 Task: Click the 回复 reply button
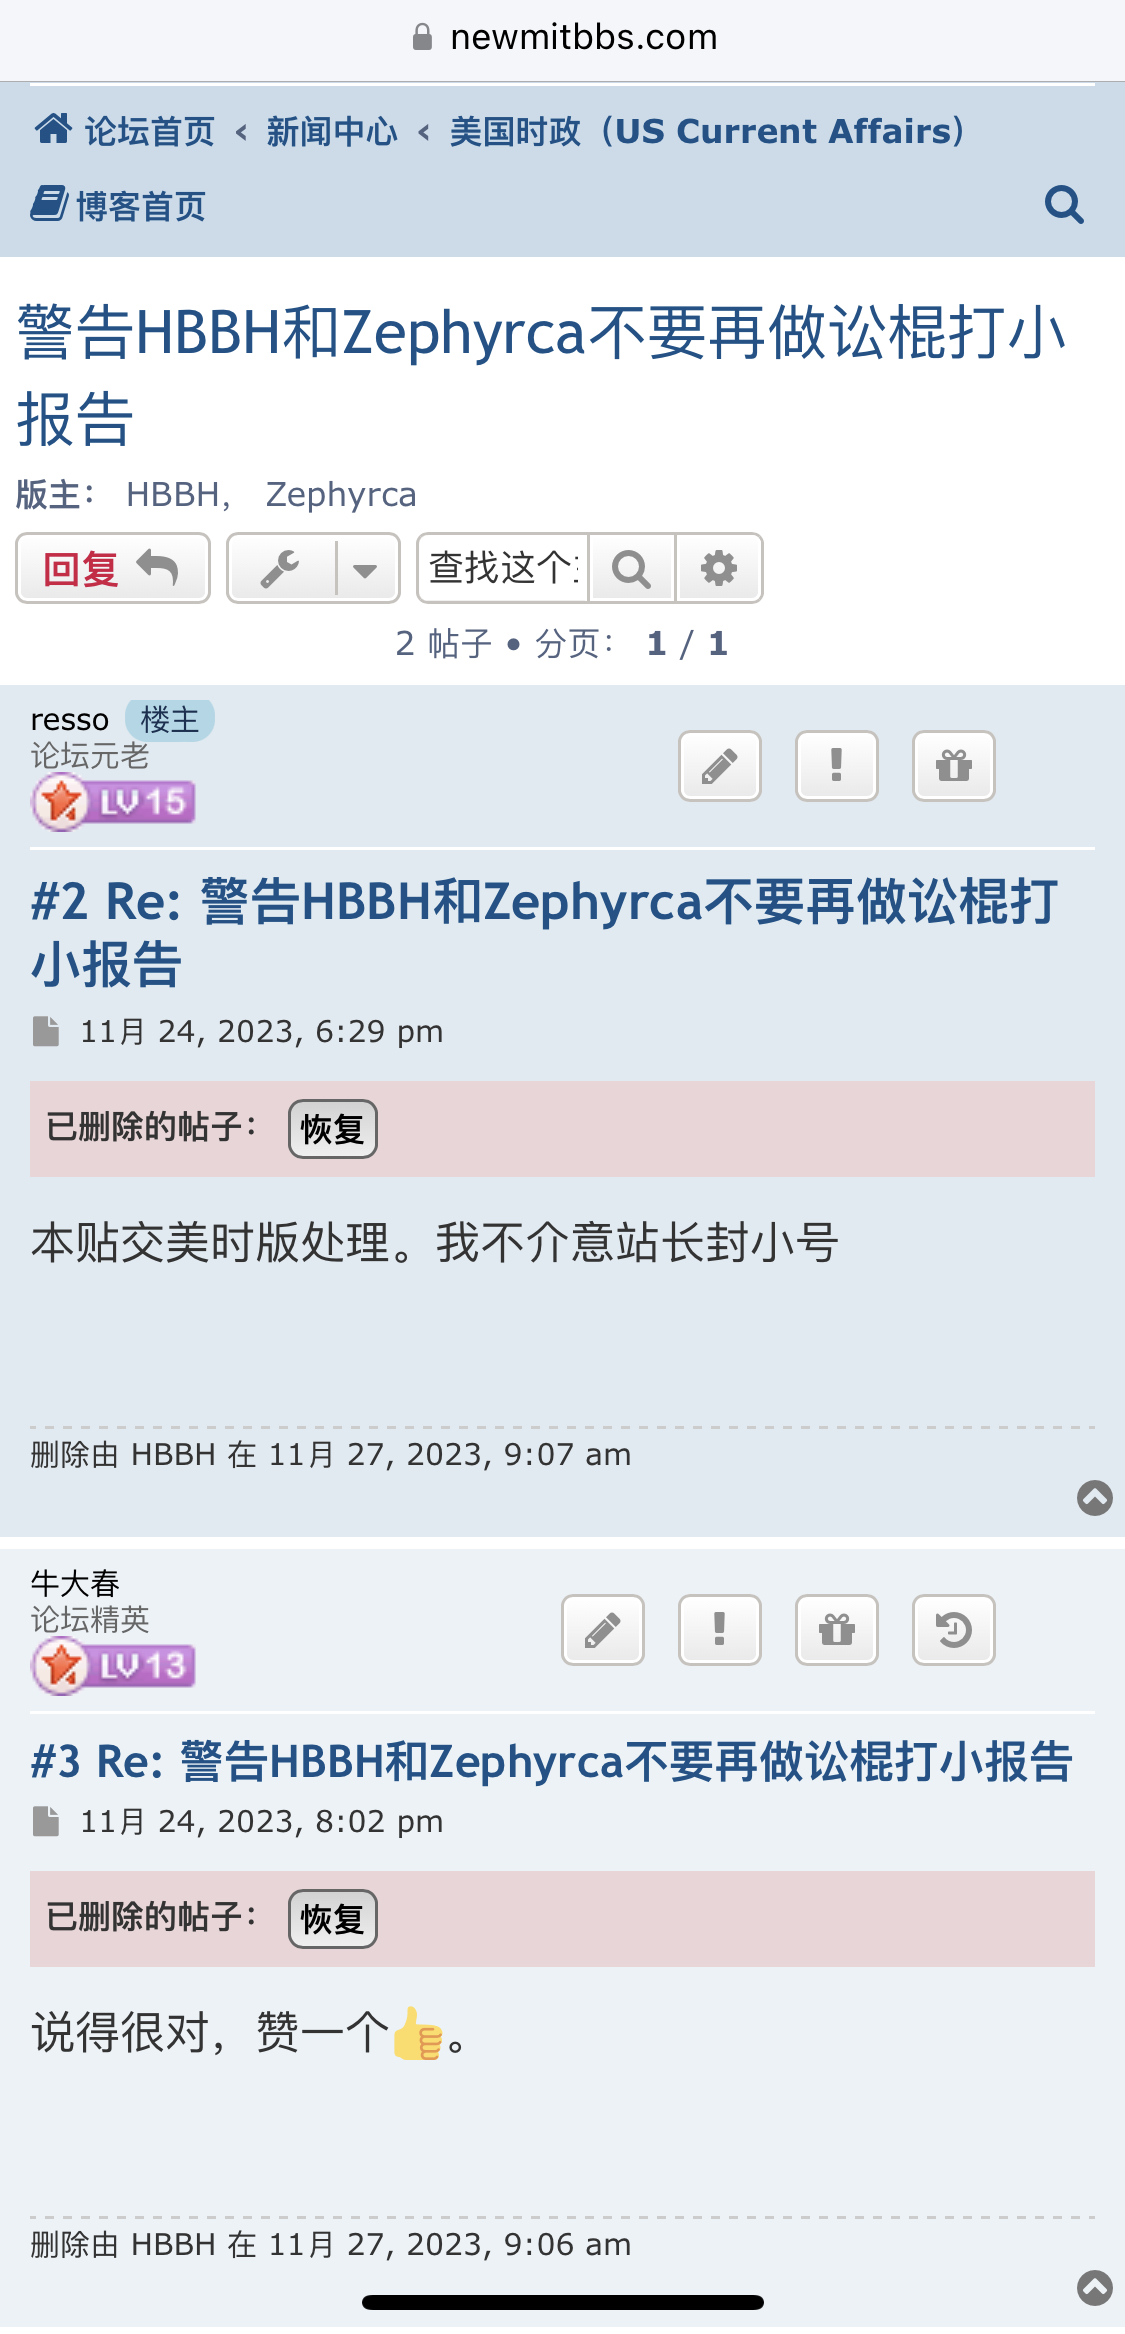tap(113, 568)
